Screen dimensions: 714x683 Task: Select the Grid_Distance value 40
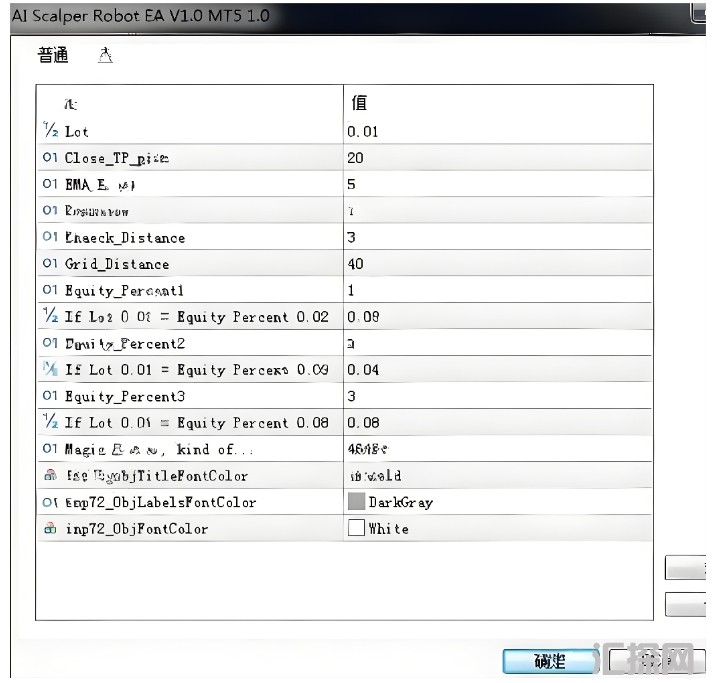point(497,264)
